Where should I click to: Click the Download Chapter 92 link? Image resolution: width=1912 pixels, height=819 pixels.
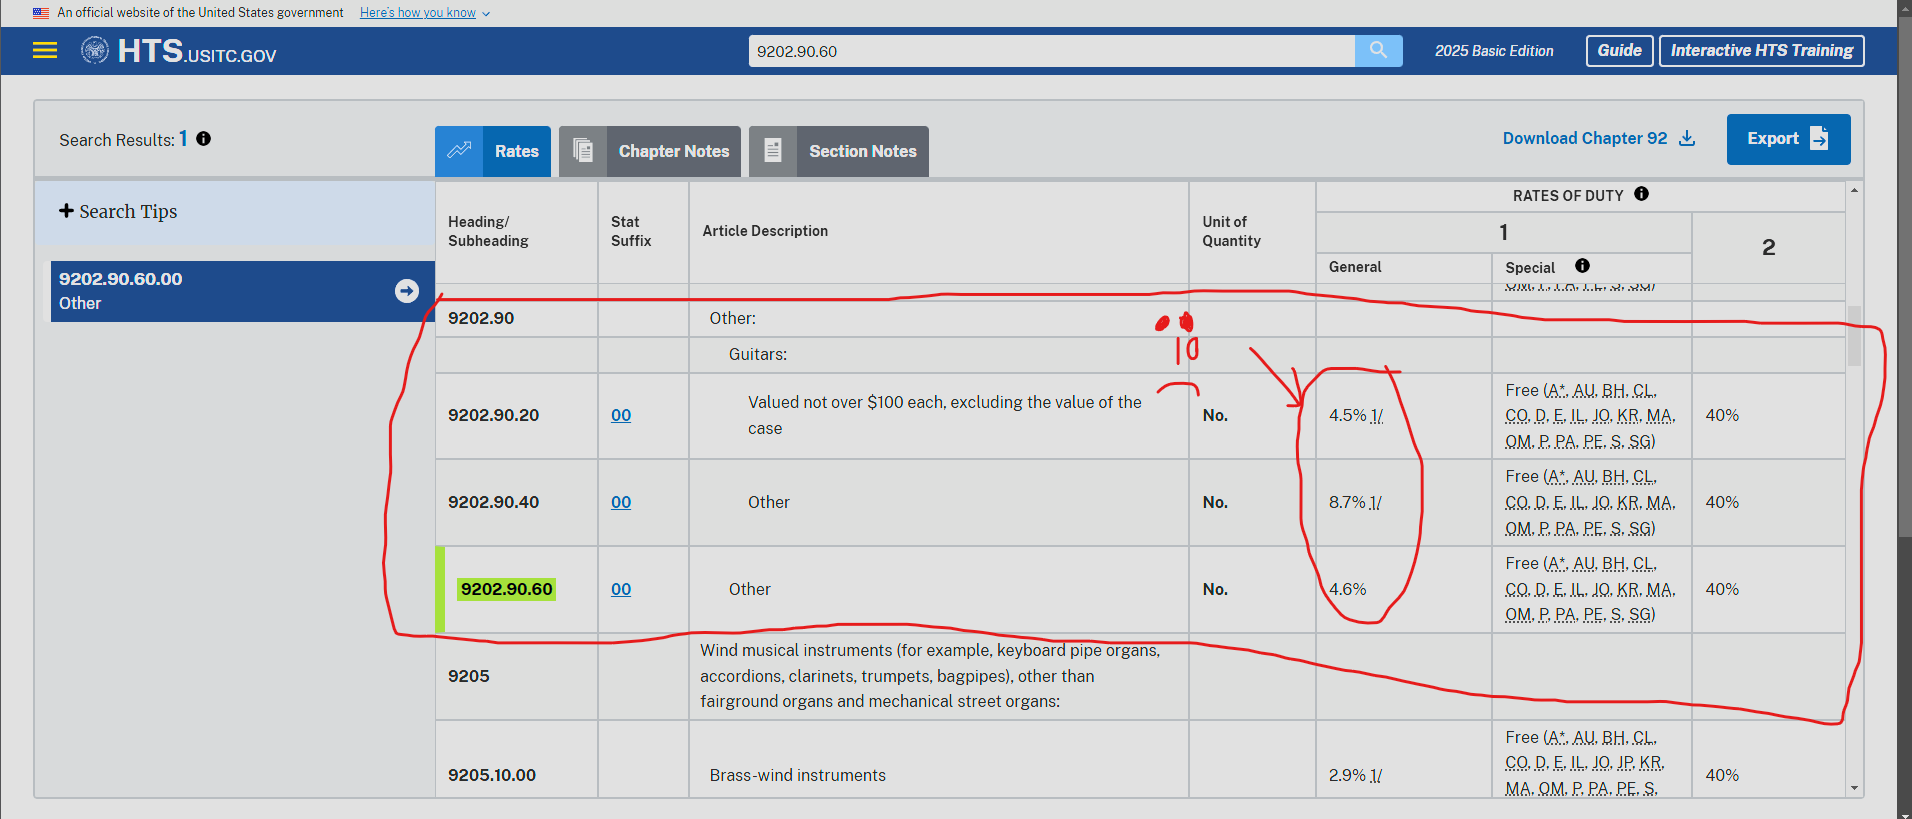pyautogui.click(x=1598, y=138)
